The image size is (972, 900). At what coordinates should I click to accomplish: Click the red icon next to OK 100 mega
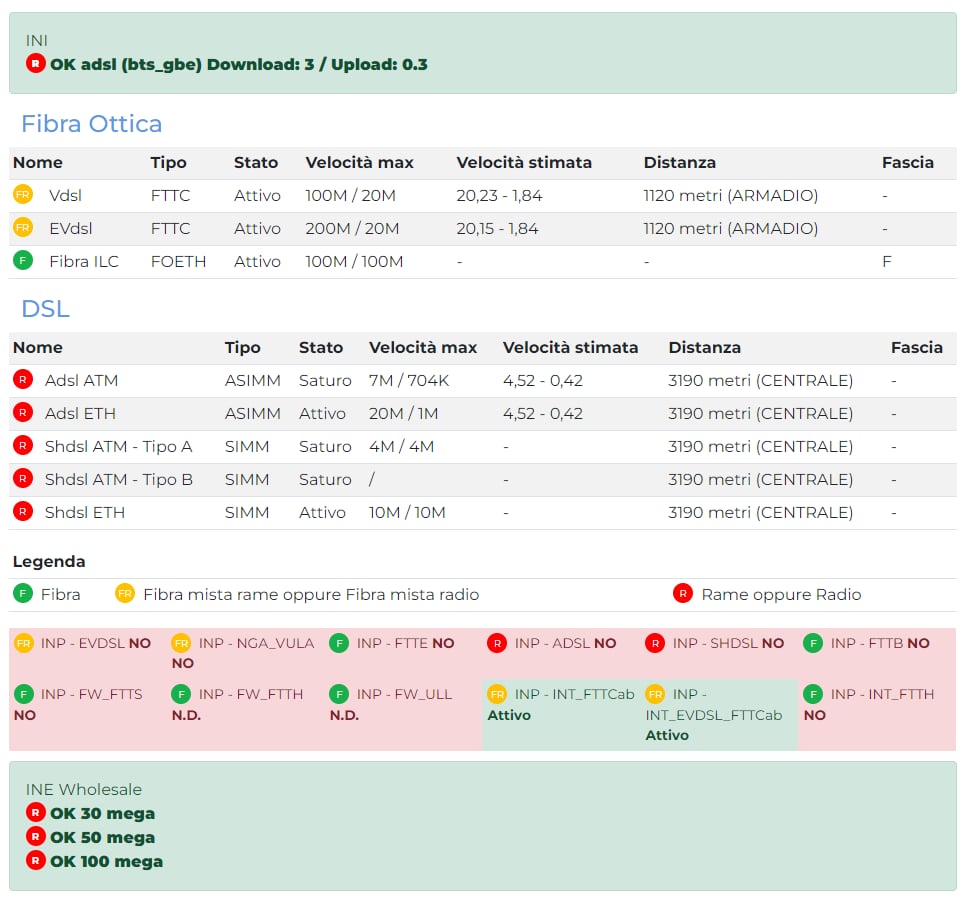pyautogui.click(x=36, y=860)
